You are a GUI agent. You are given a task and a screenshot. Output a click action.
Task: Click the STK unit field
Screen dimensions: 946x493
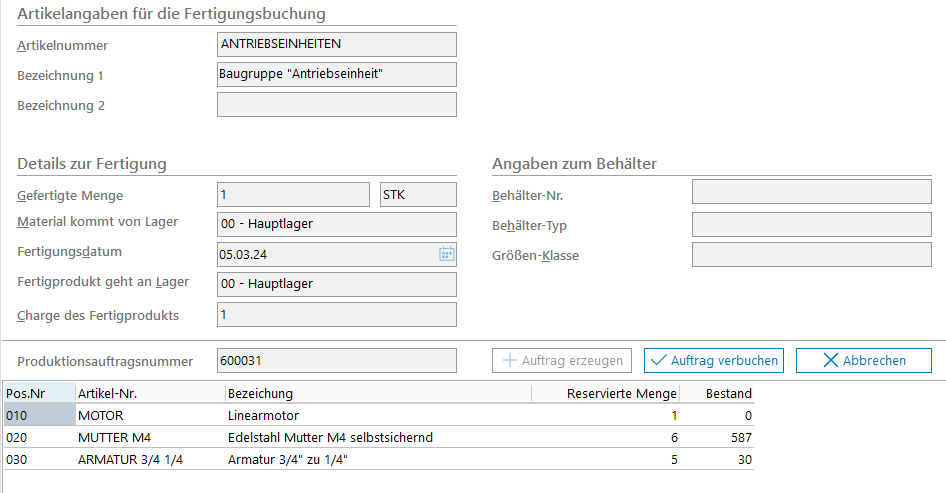pos(418,195)
